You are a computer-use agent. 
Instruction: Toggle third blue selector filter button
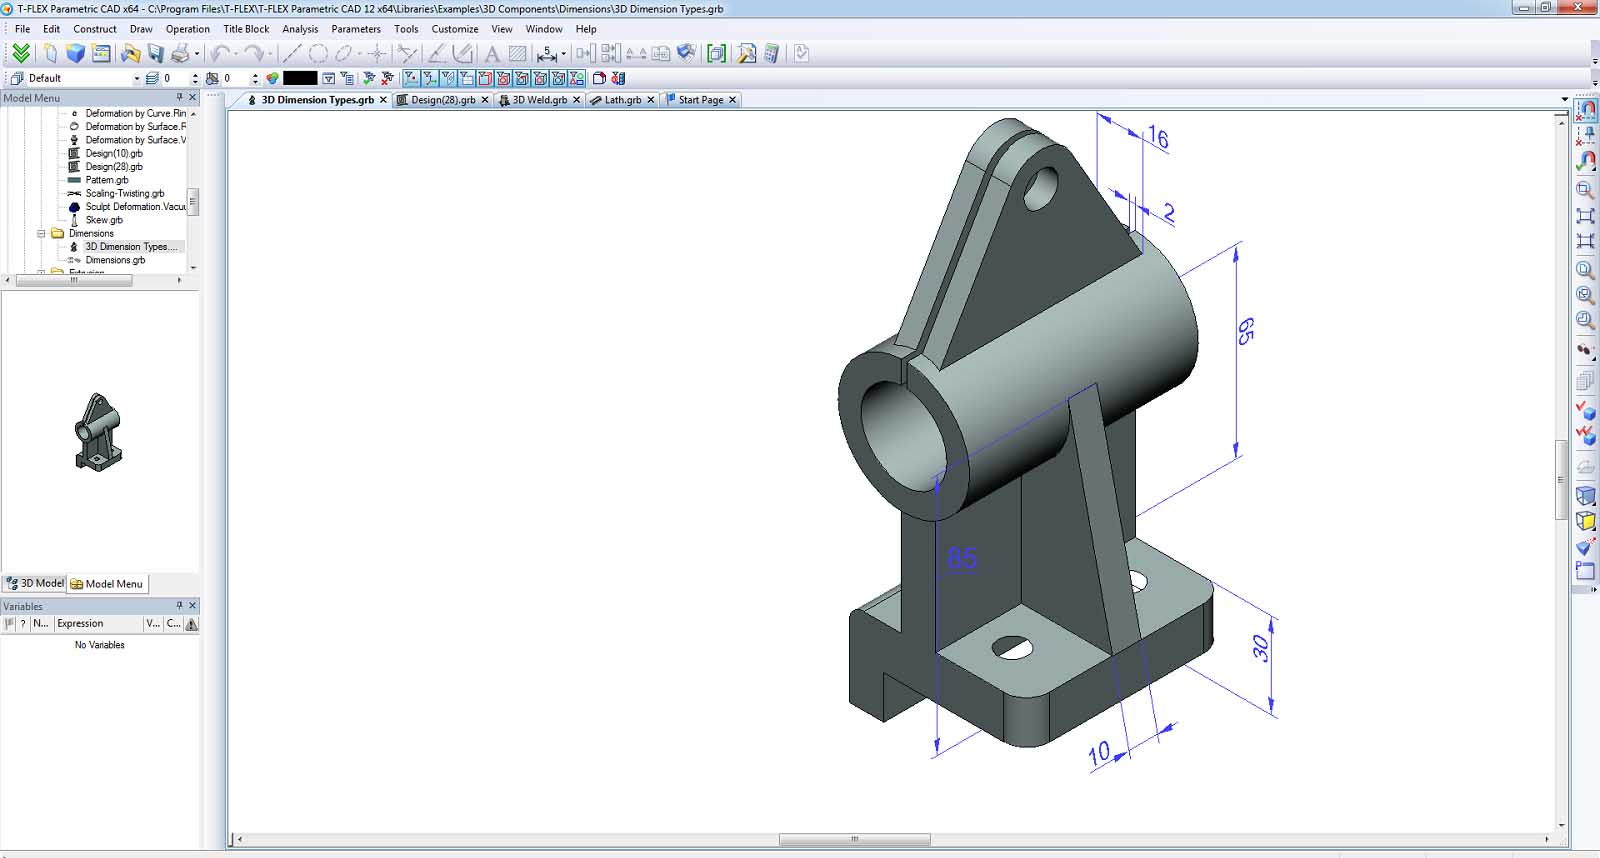[448, 78]
